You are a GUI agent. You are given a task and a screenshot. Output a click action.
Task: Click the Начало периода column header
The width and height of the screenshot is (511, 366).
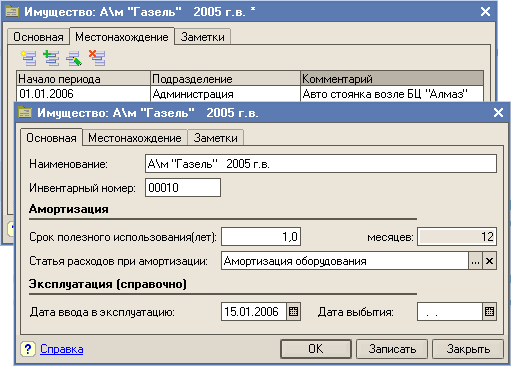(x=83, y=79)
